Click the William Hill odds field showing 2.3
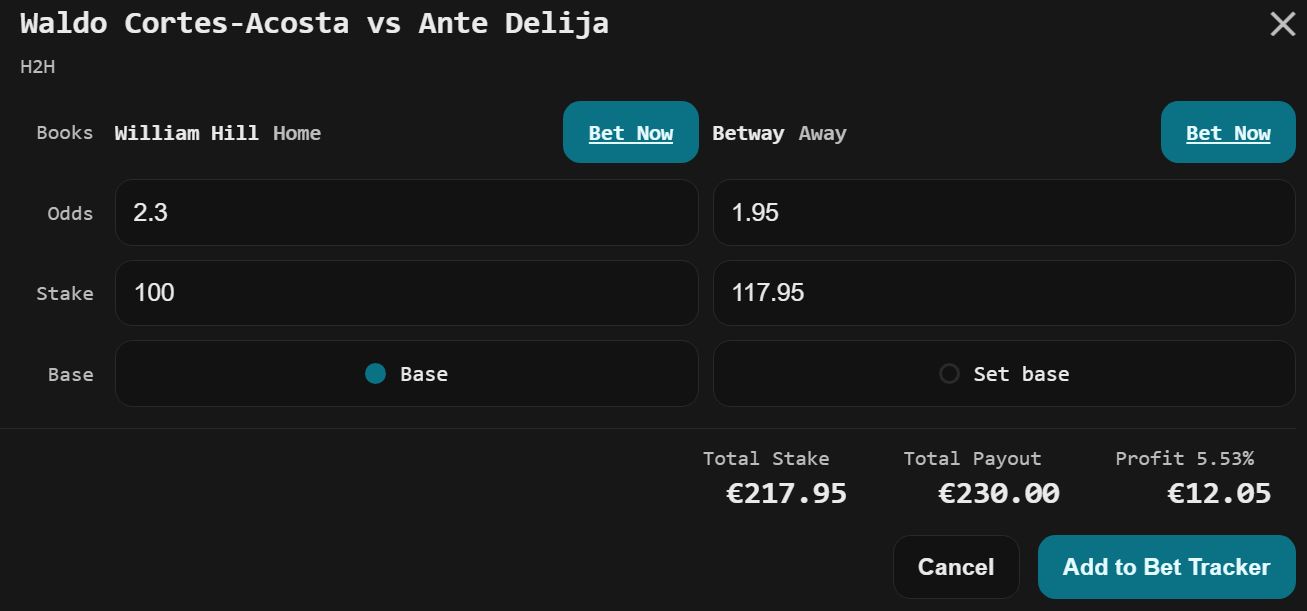1307x611 pixels. [407, 212]
